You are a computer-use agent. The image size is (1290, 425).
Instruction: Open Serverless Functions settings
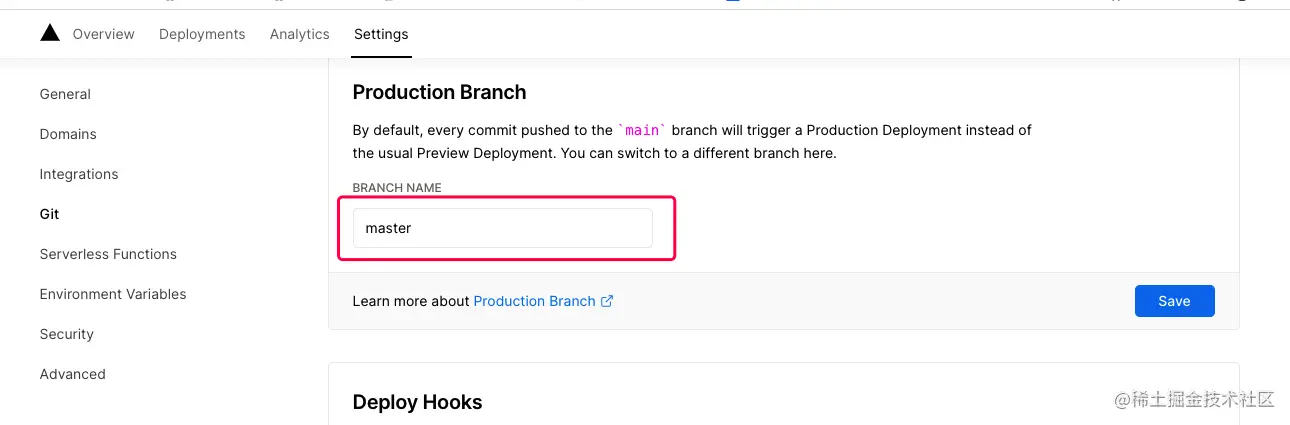[x=108, y=254]
